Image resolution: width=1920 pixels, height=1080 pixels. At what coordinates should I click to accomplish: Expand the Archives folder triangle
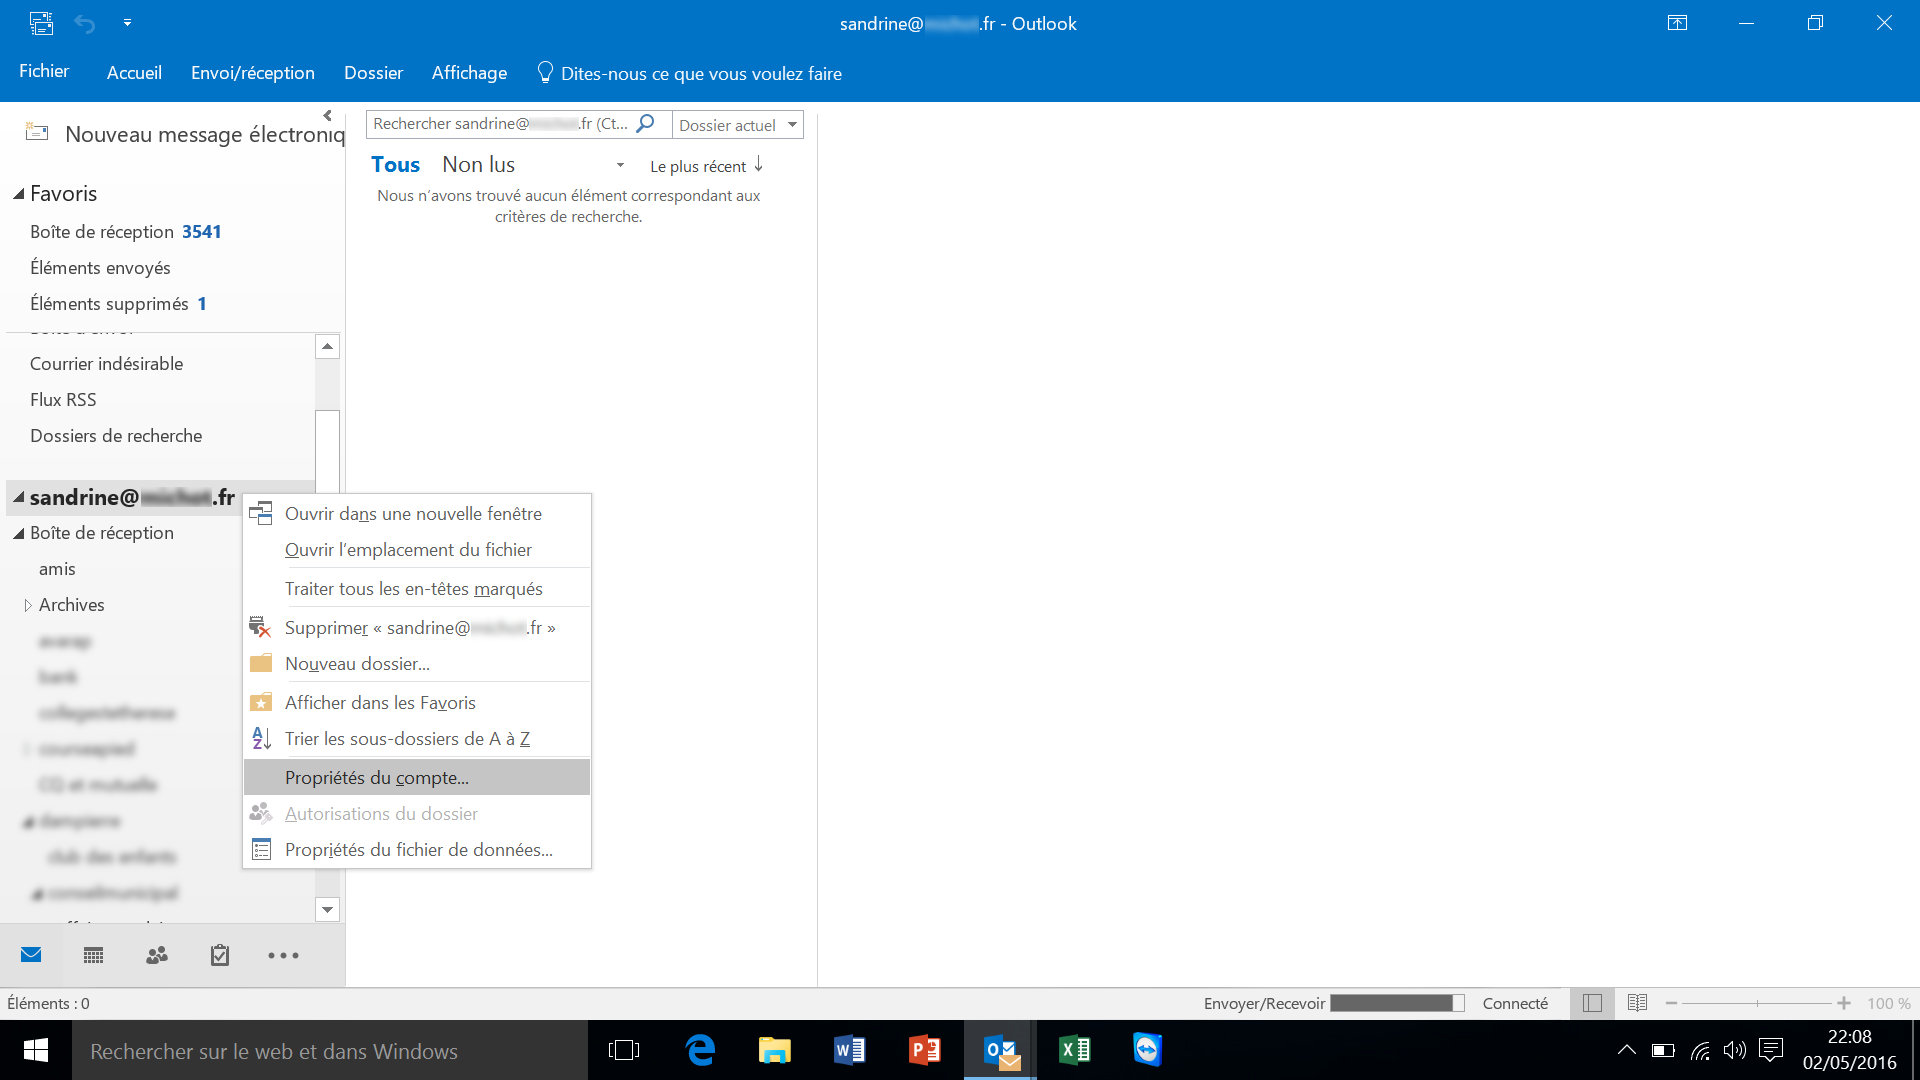(x=27, y=605)
